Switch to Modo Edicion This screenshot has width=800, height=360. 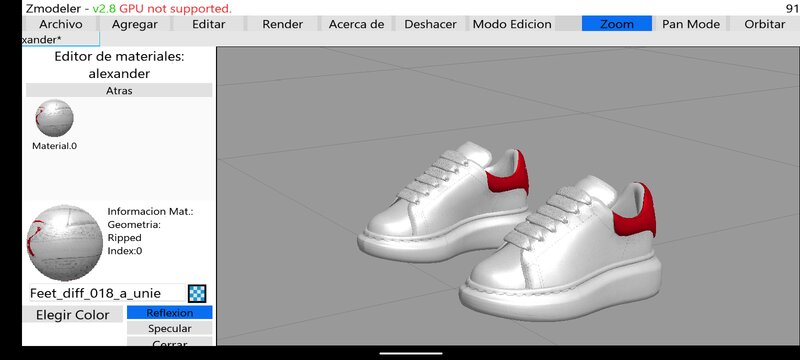[512, 24]
